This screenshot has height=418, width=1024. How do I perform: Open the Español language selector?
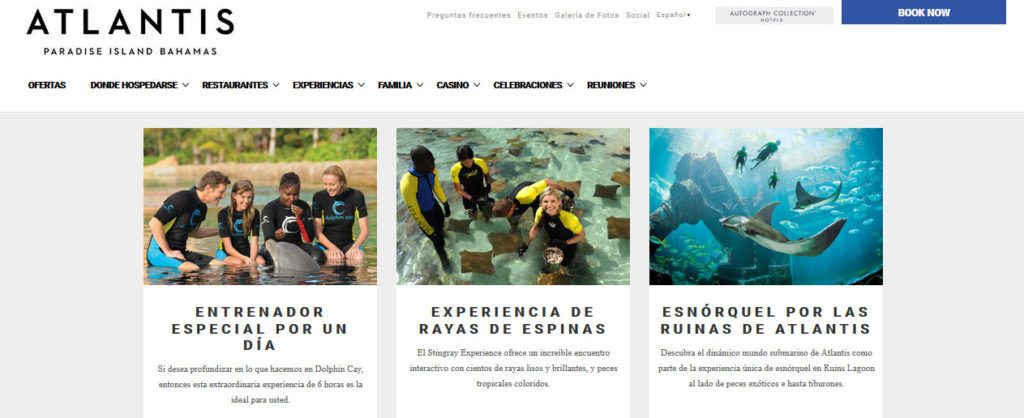point(673,15)
